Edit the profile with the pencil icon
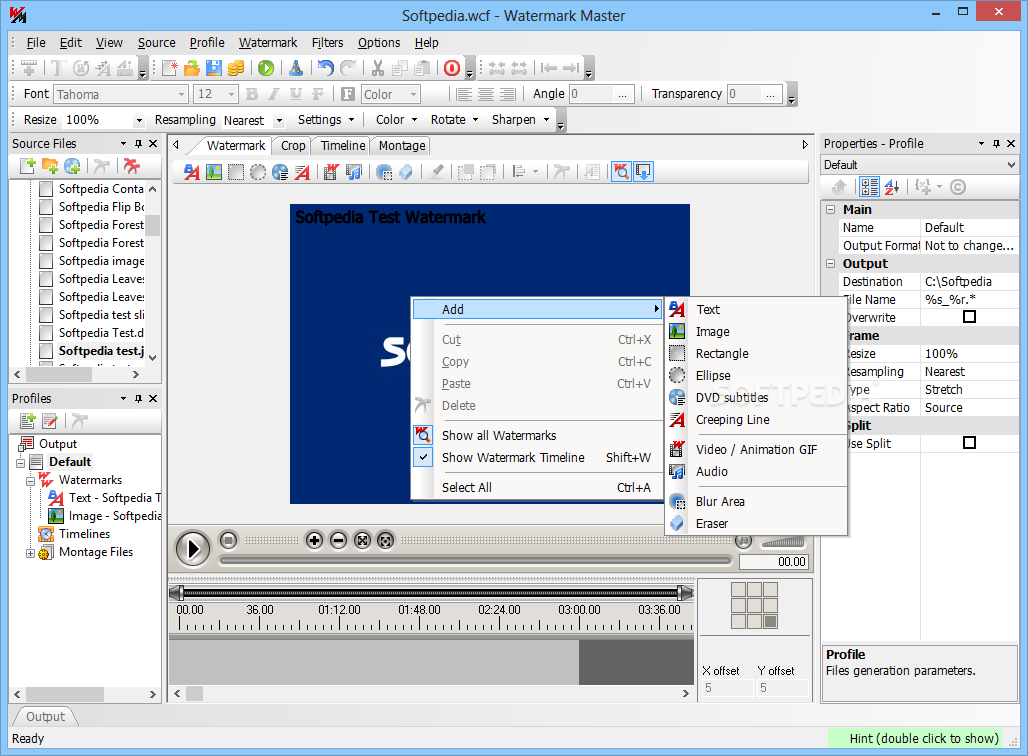This screenshot has height=756, width=1028. (50, 420)
